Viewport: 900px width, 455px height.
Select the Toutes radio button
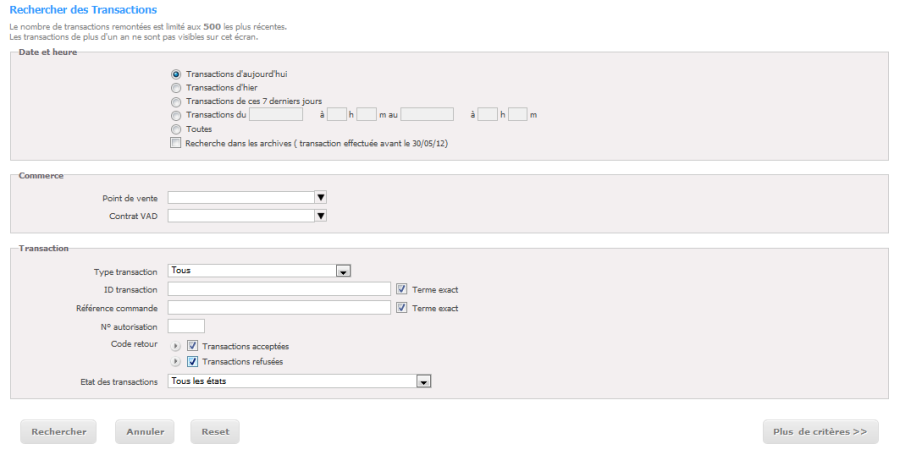(176, 130)
